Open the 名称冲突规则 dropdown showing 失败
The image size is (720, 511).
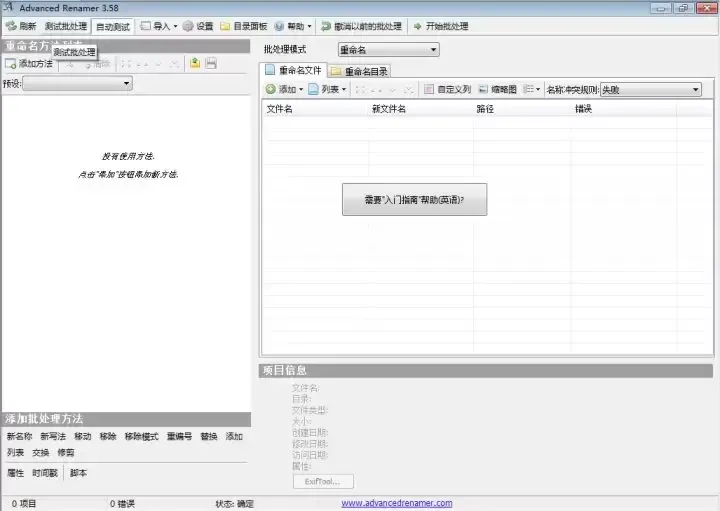coord(651,90)
